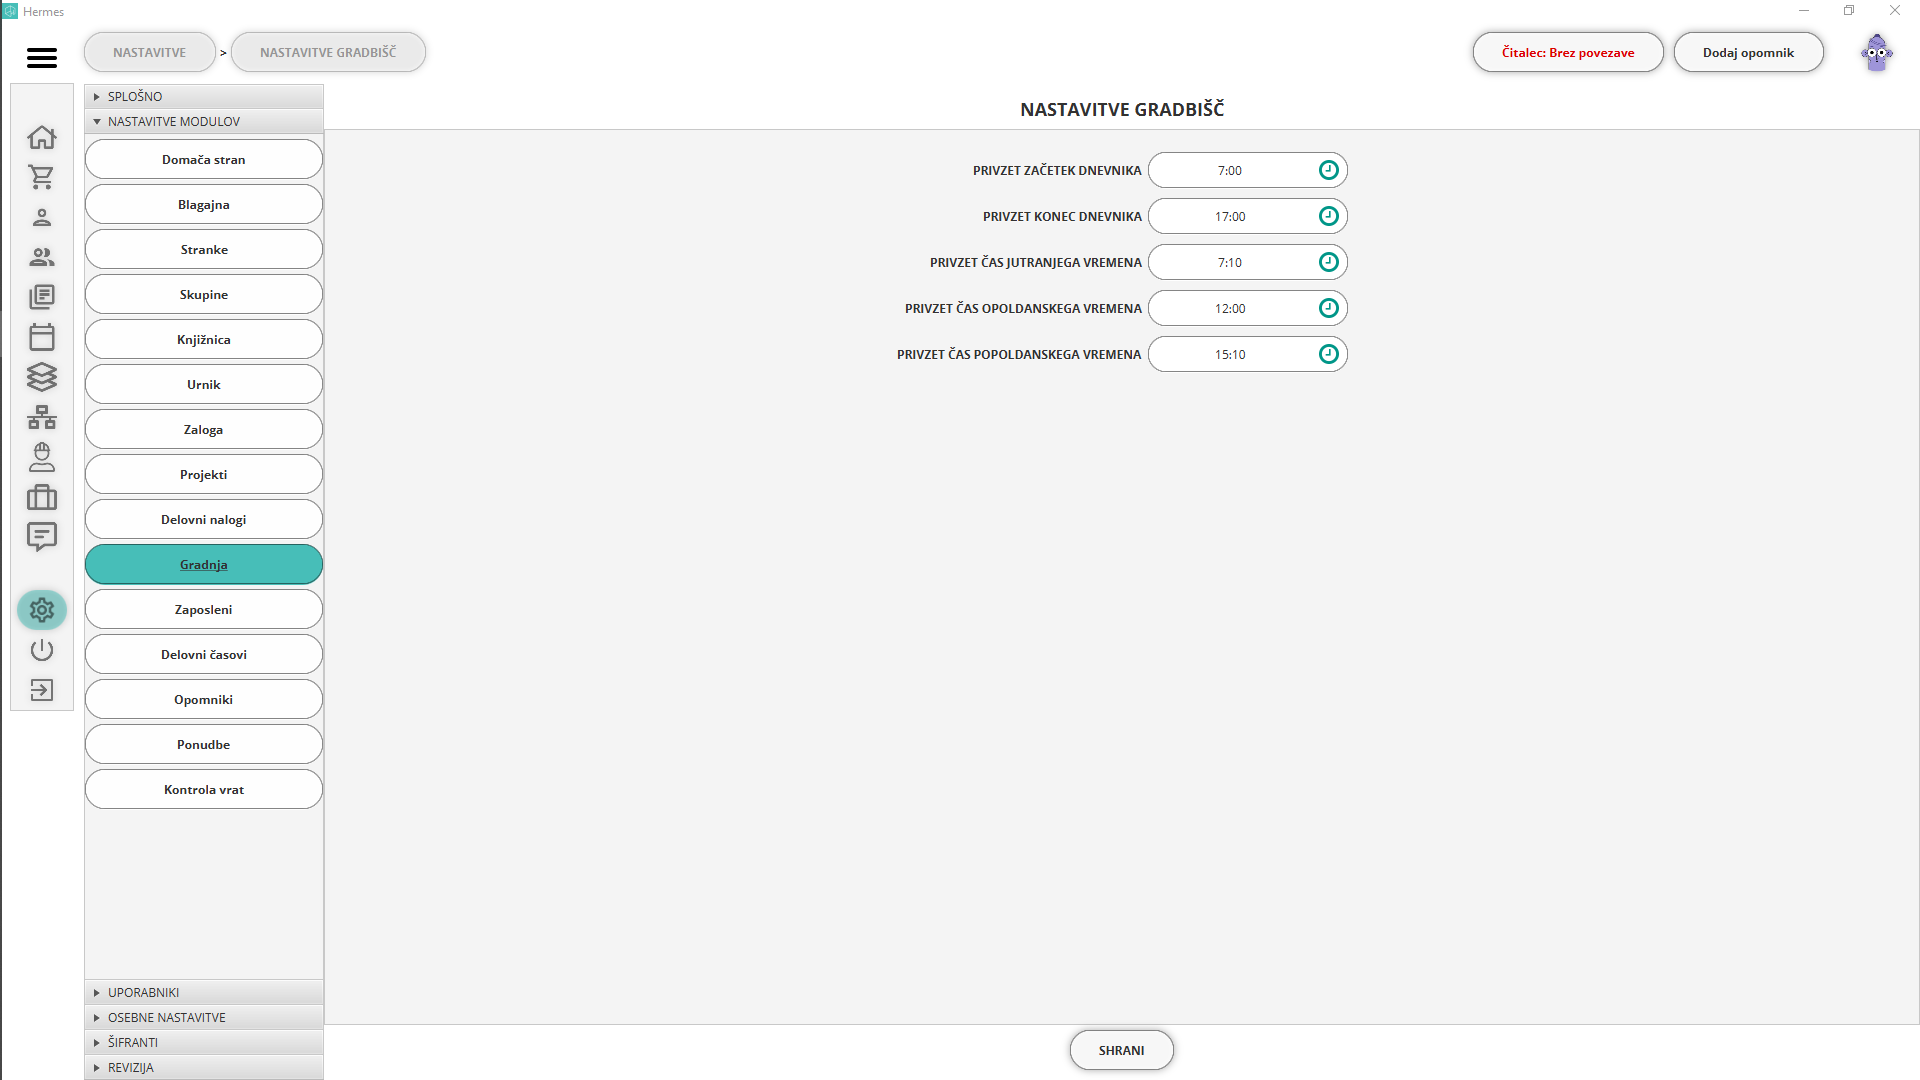Select Zaposleni module settings

(x=204, y=609)
